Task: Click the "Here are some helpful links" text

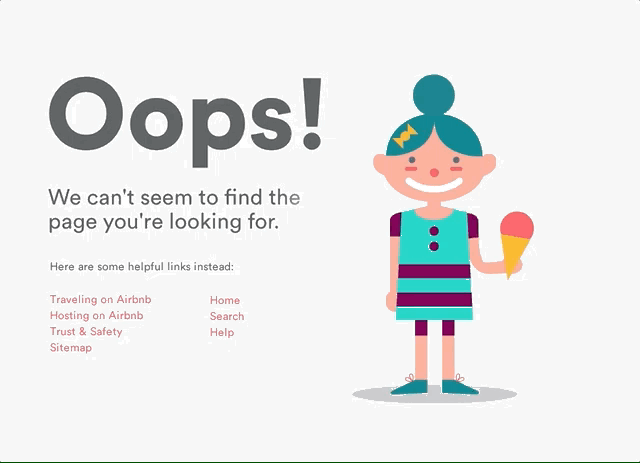Action: point(142,267)
